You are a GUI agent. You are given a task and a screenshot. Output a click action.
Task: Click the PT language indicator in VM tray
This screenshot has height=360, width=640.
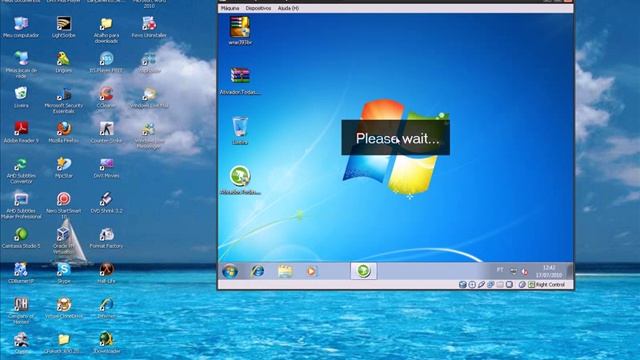pyautogui.click(x=500, y=270)
